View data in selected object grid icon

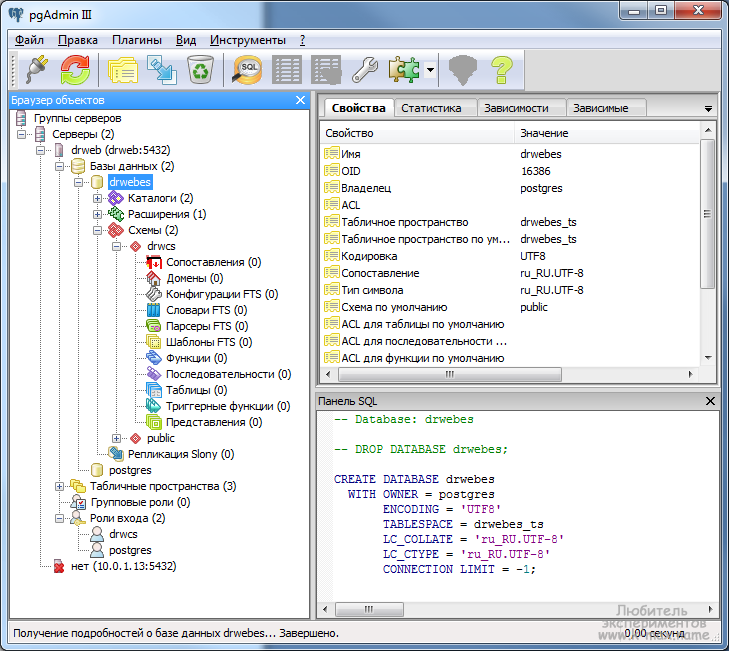[286, 70]
